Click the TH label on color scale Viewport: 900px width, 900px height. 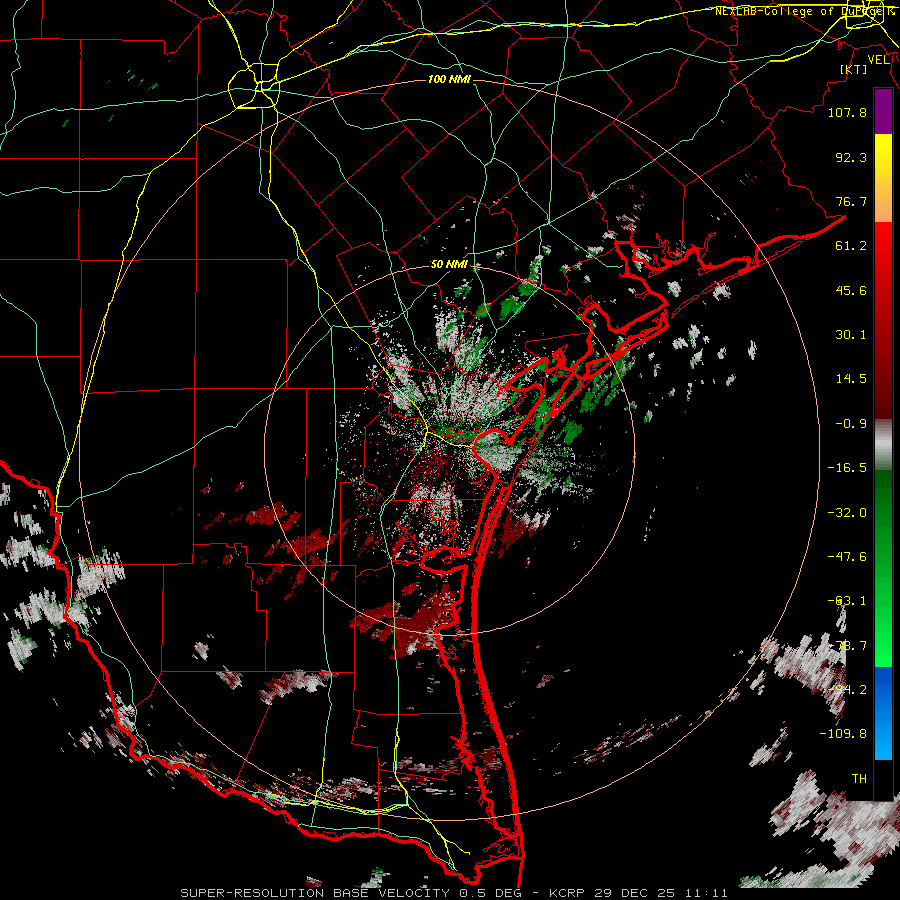pyautogui.click(x=859, y=779)
